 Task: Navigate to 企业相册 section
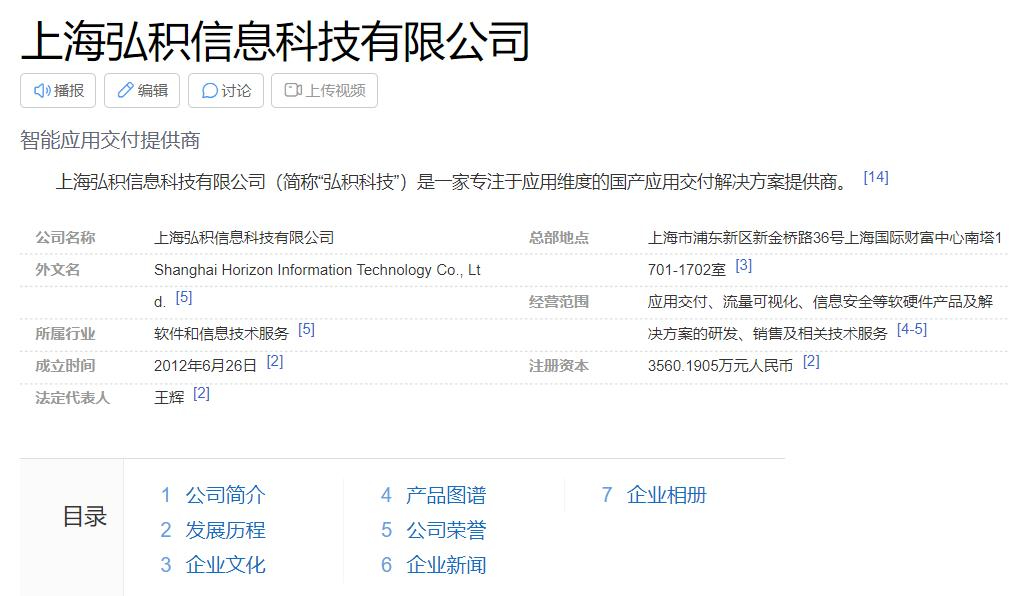[667, 495]
